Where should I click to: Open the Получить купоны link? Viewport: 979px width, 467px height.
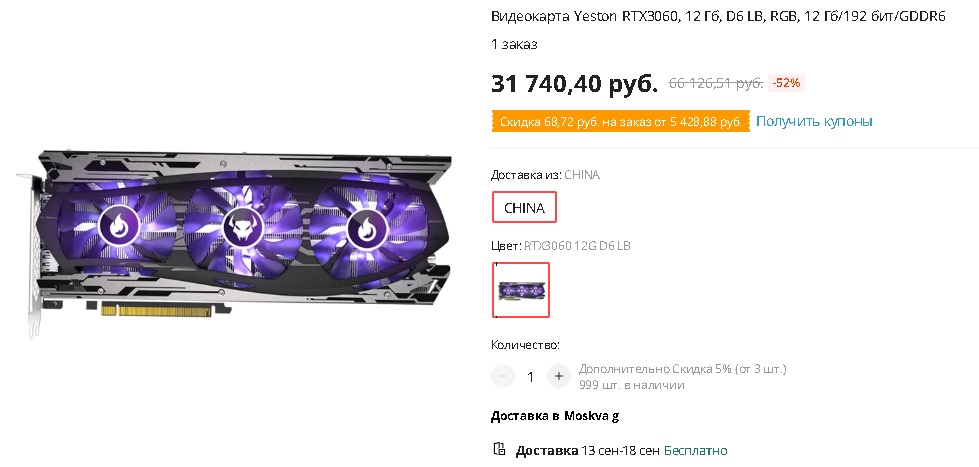point(814,121)
